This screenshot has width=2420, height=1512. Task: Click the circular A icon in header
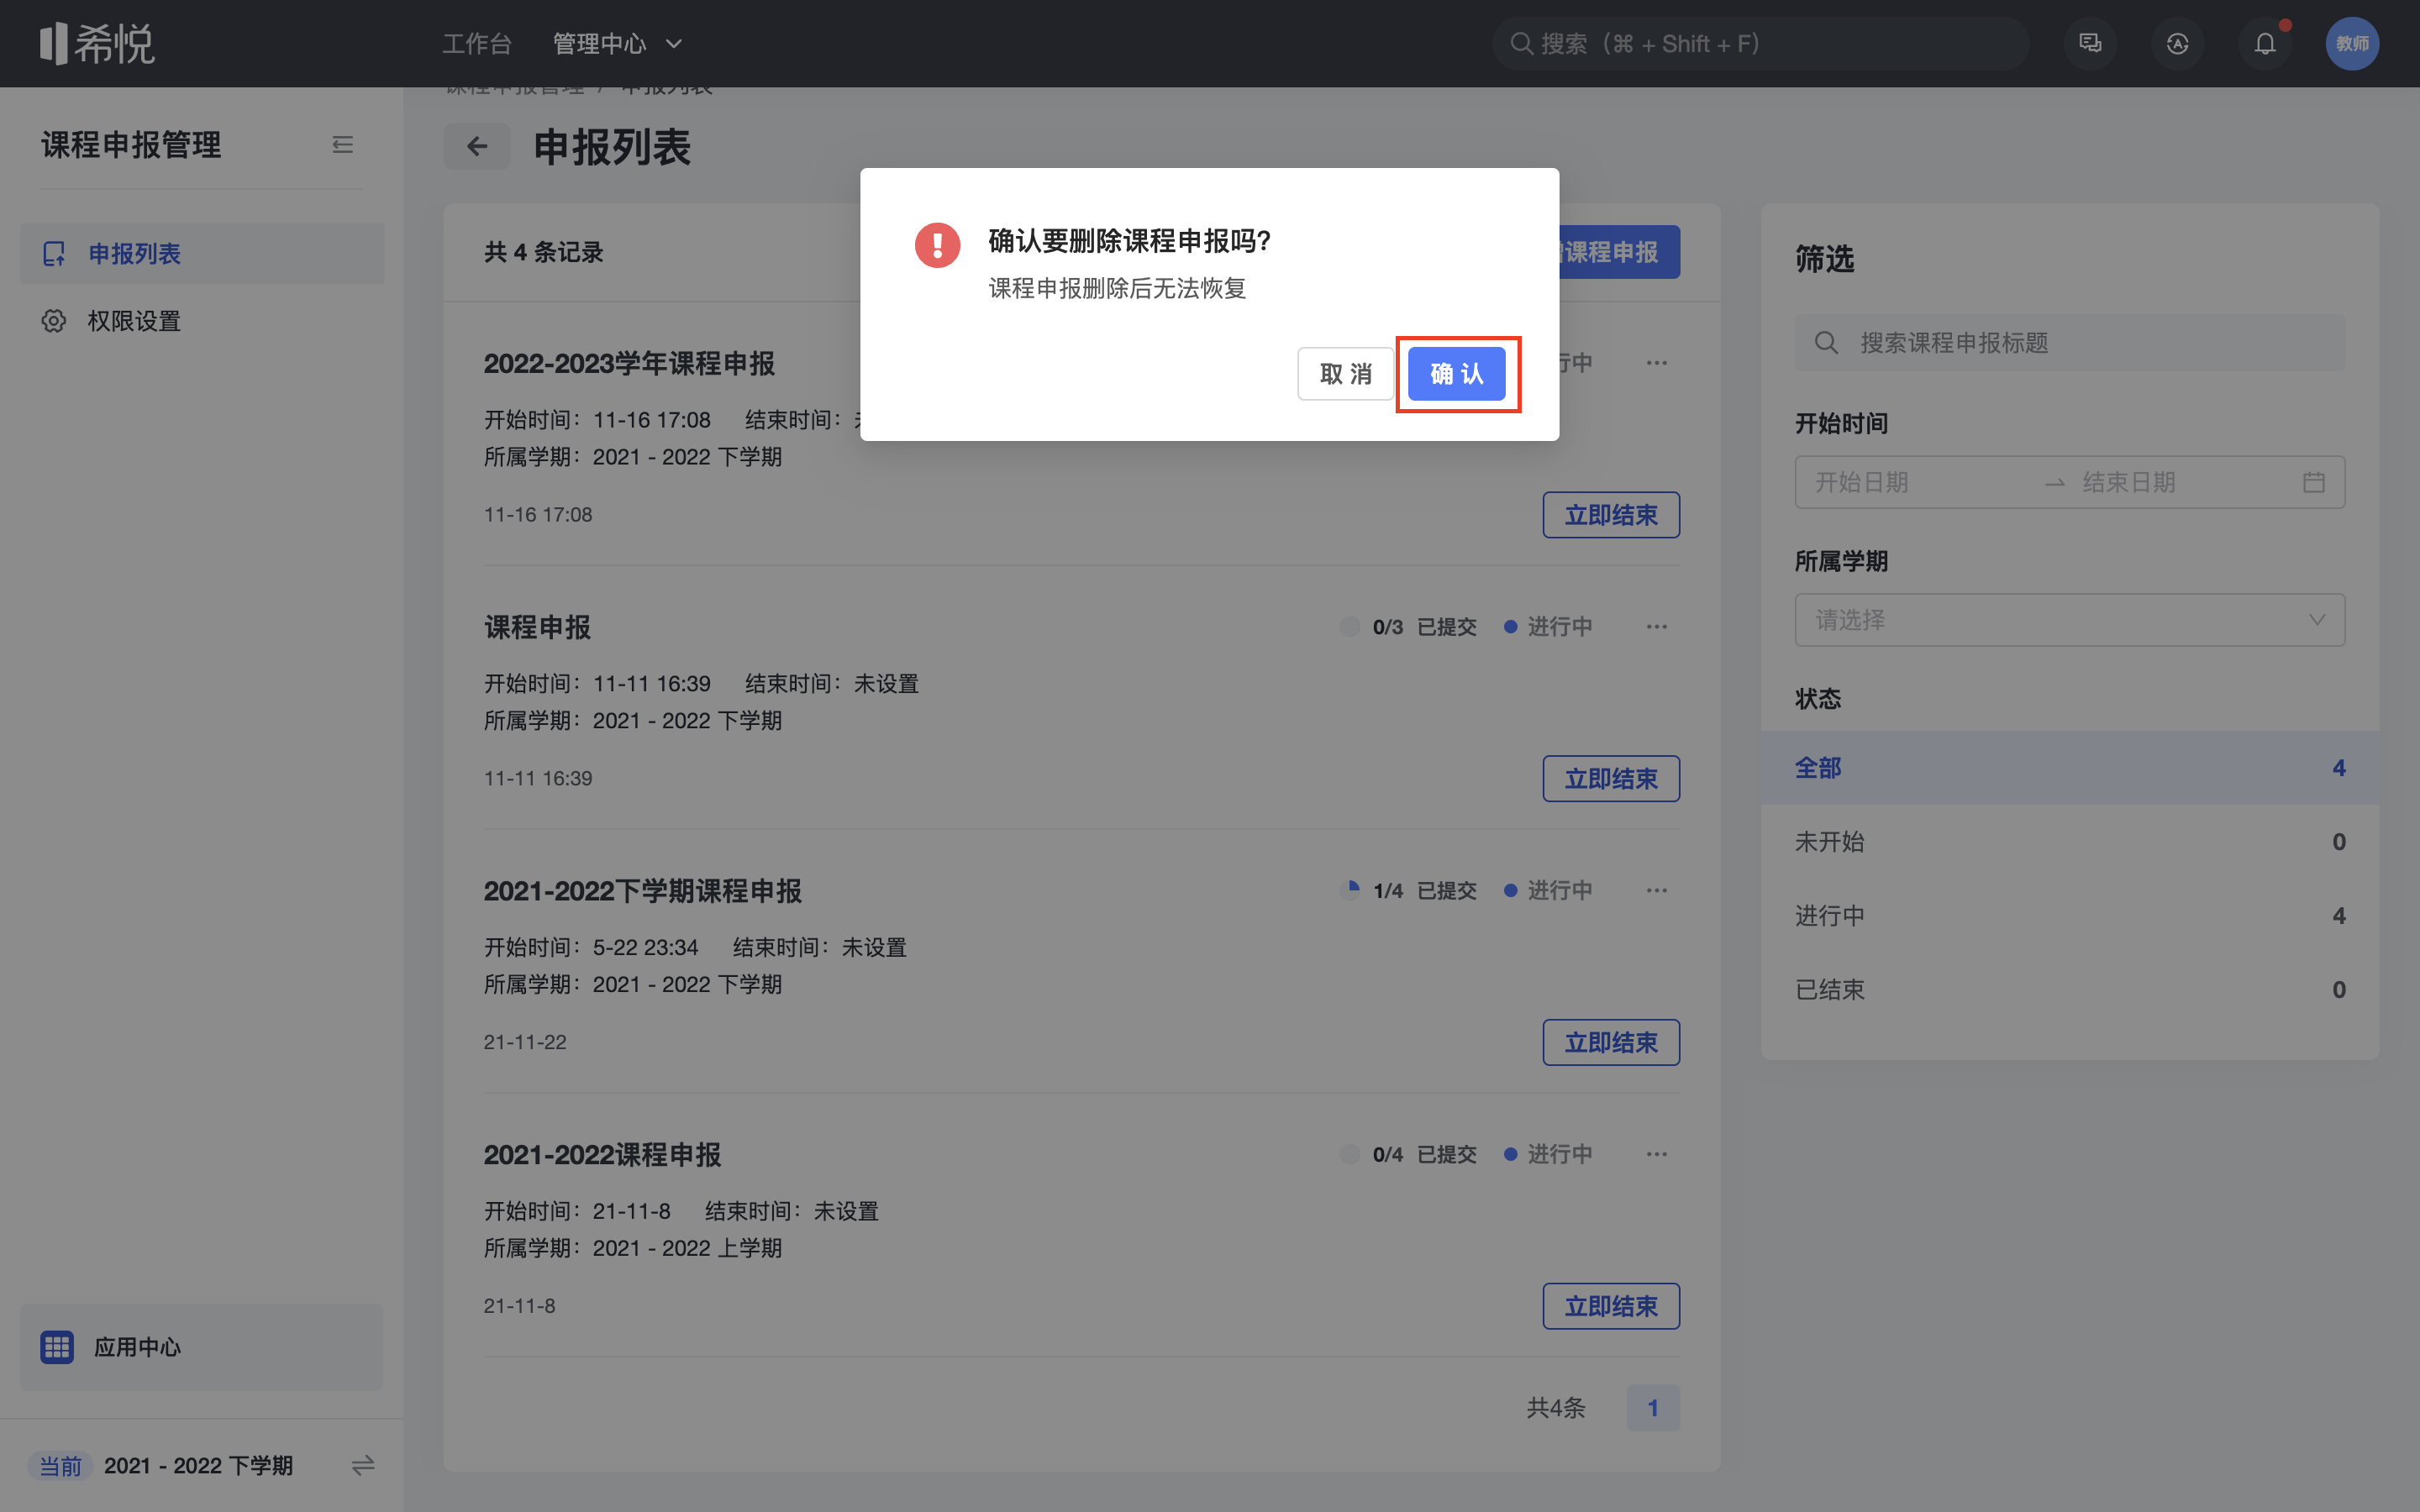click(2177, 44)
